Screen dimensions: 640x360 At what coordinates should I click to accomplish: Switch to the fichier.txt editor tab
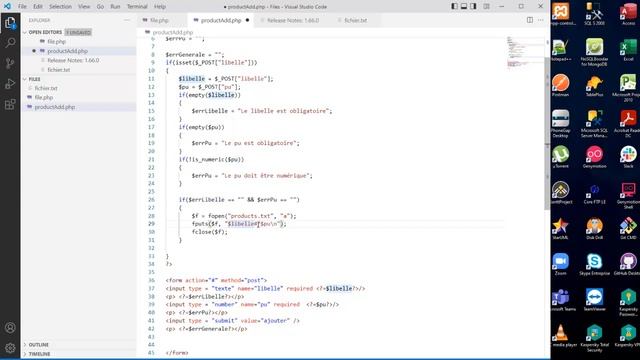pos(355,20)
